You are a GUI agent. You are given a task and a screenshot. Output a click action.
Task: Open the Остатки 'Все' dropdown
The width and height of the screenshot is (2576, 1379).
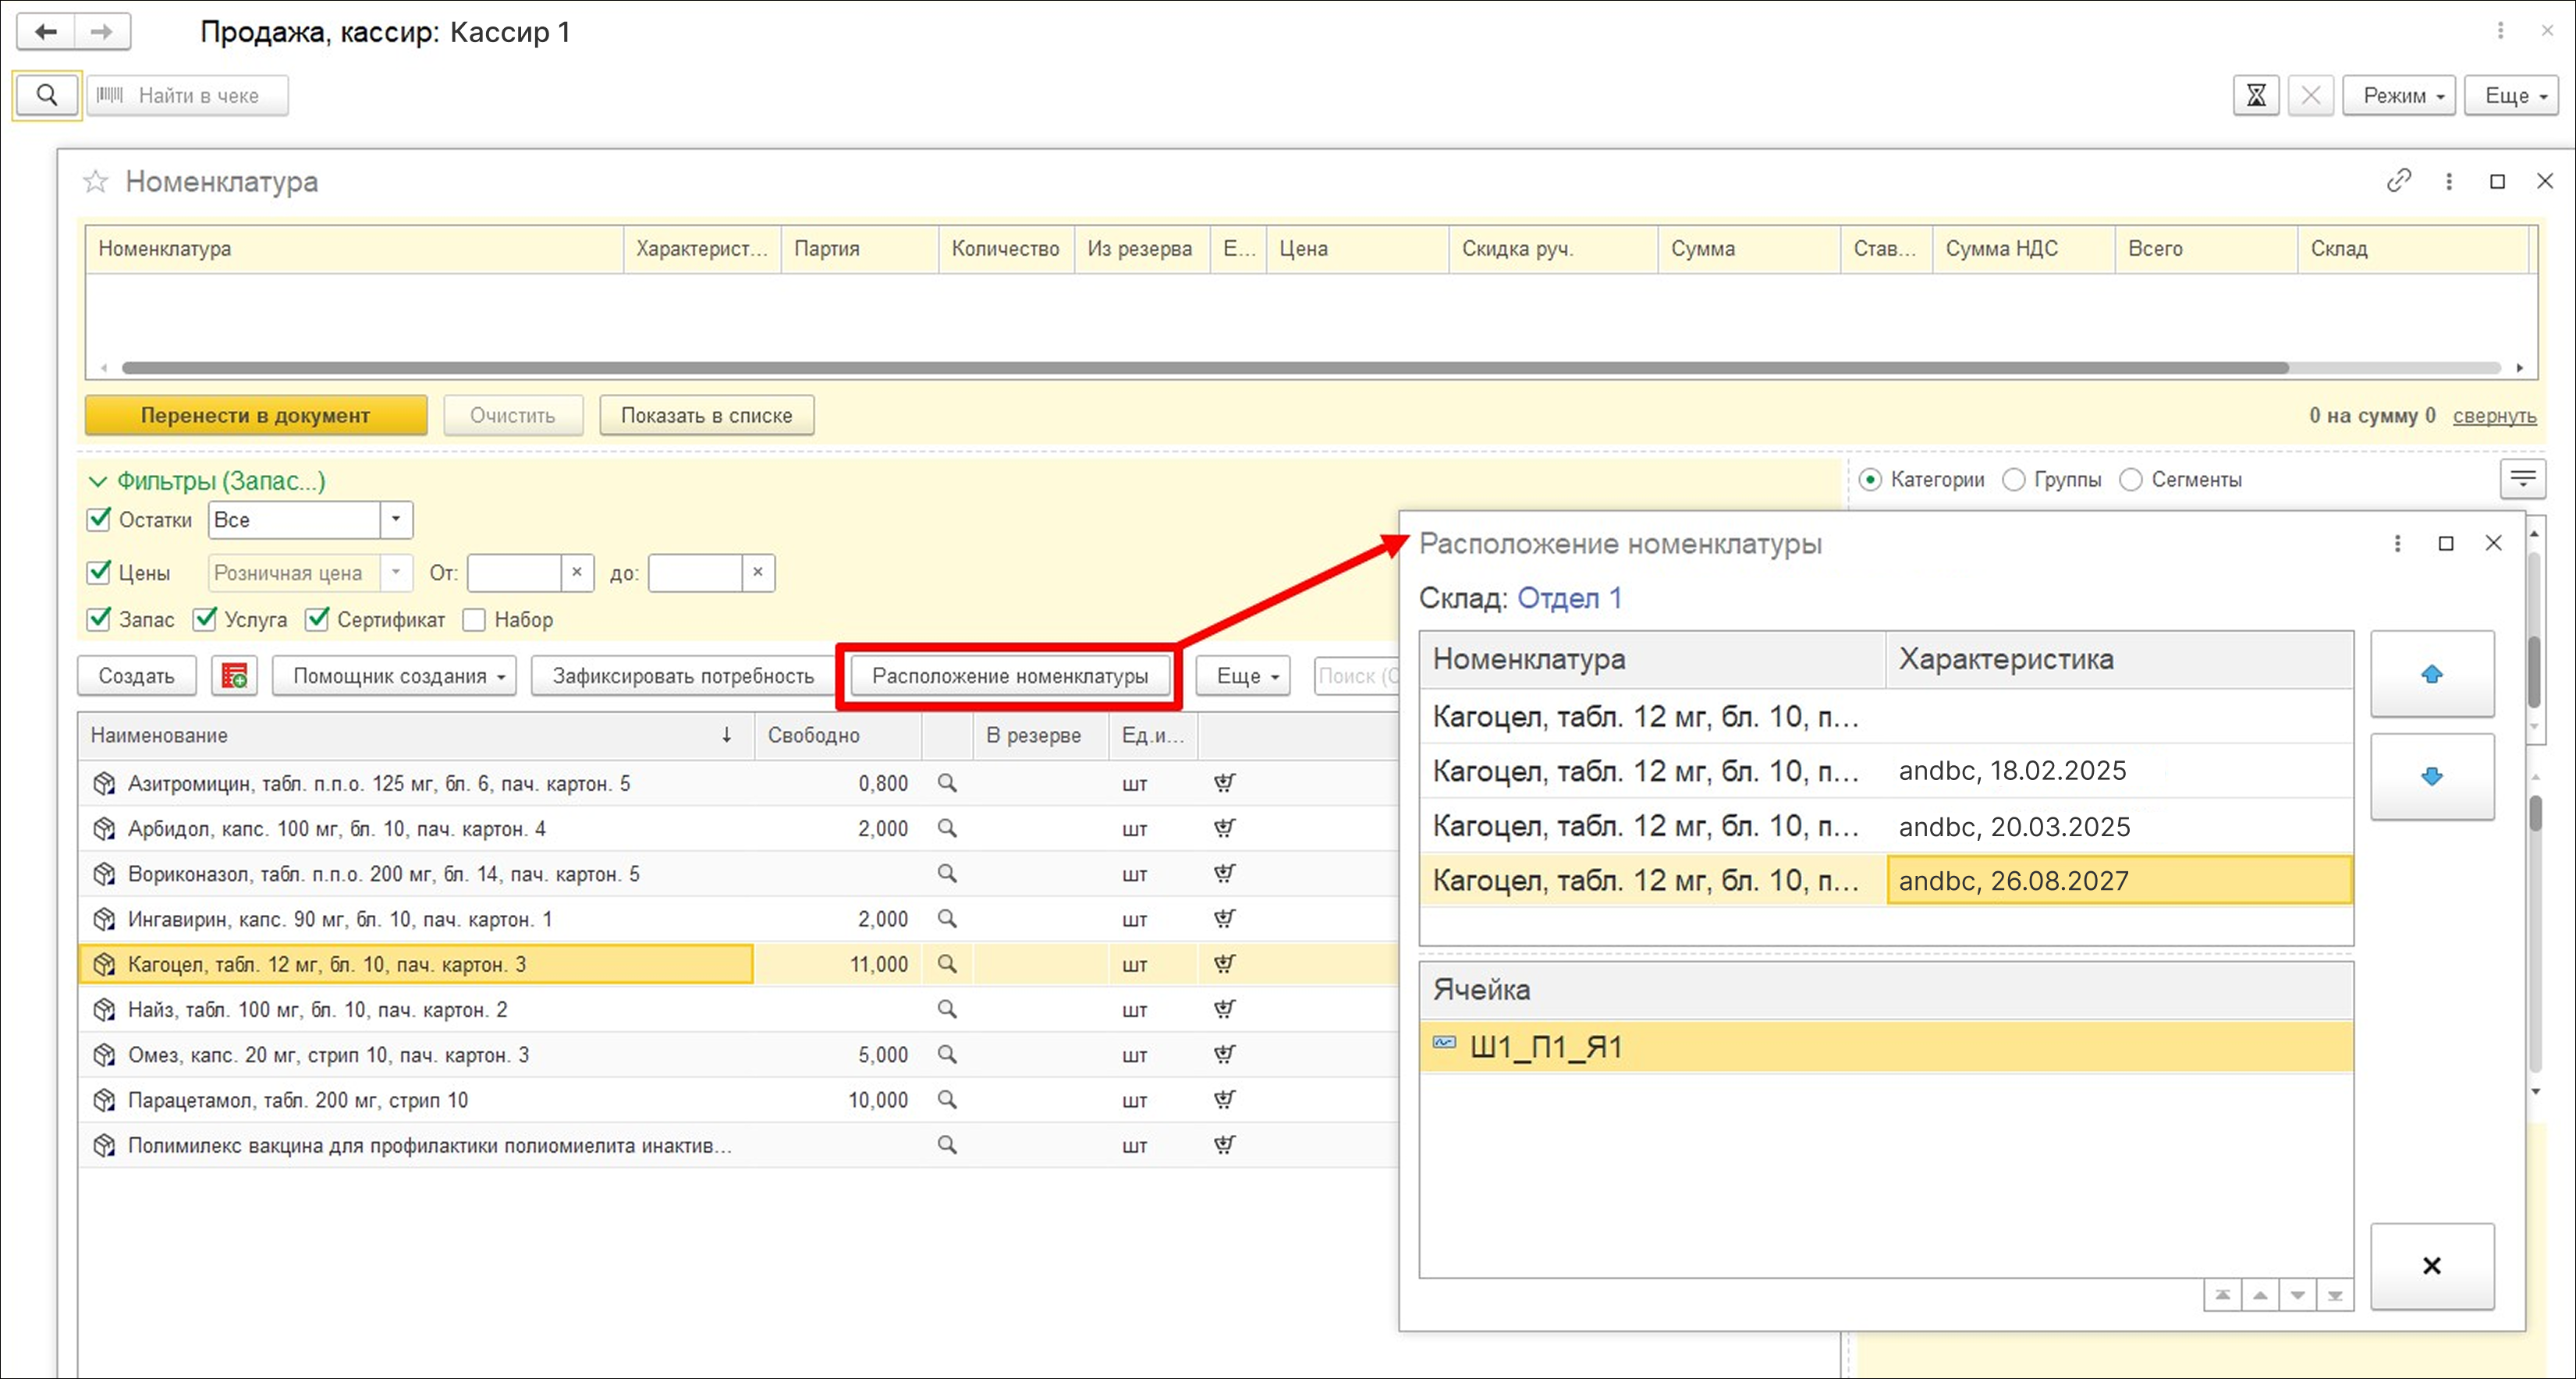click(x=396, y=519)
